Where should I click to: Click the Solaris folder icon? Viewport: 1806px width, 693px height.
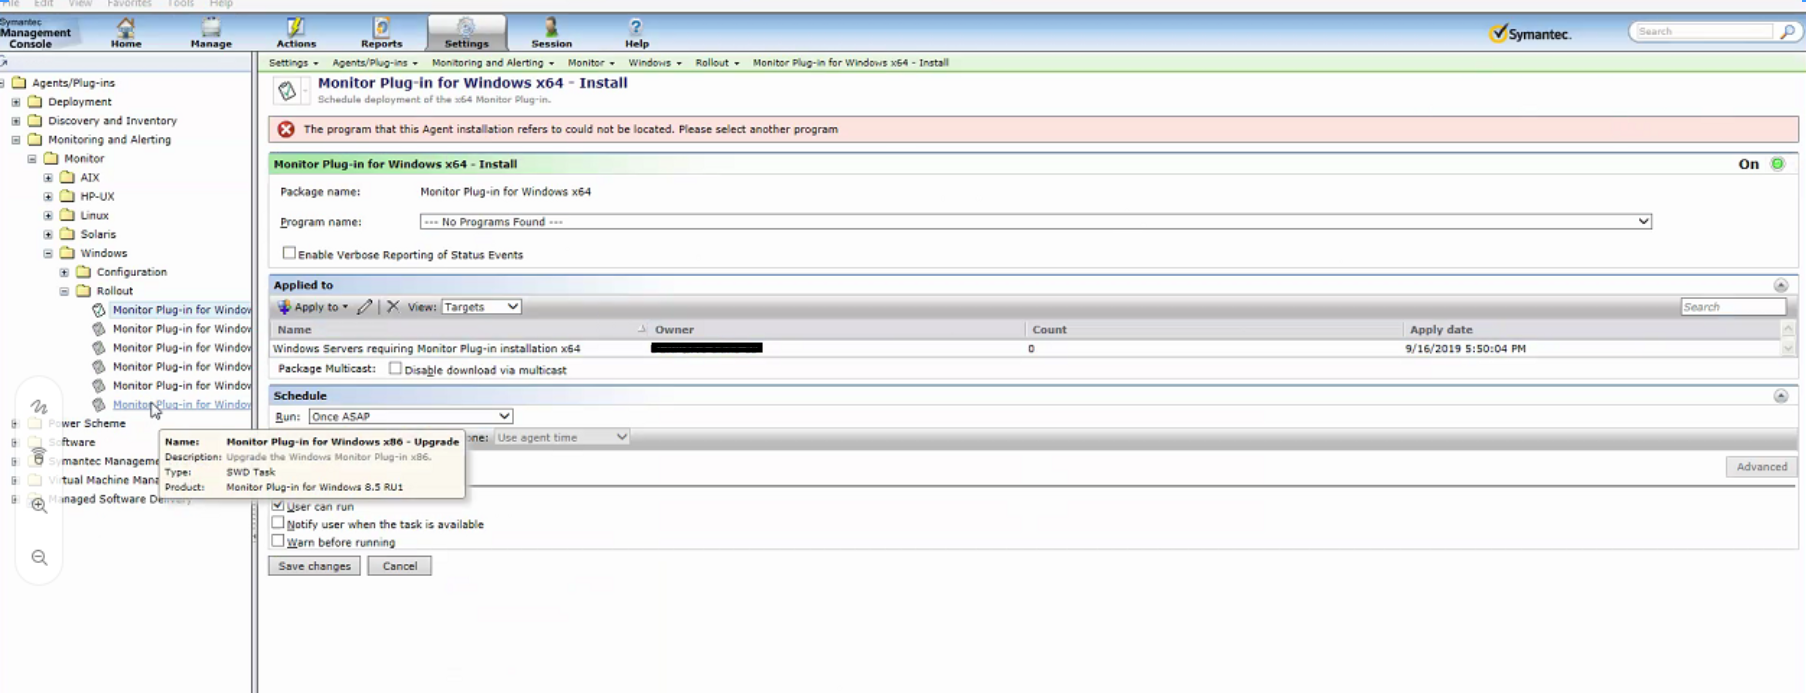[x=67, y=234]
